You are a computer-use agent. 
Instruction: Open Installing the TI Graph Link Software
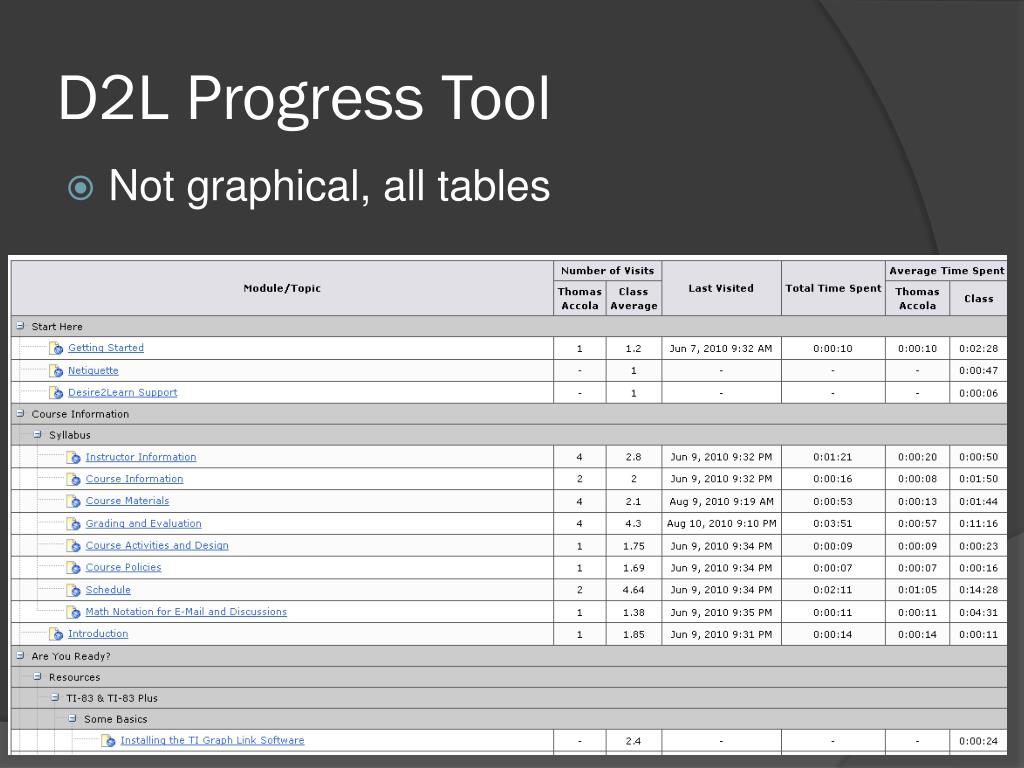coord(212,740)
